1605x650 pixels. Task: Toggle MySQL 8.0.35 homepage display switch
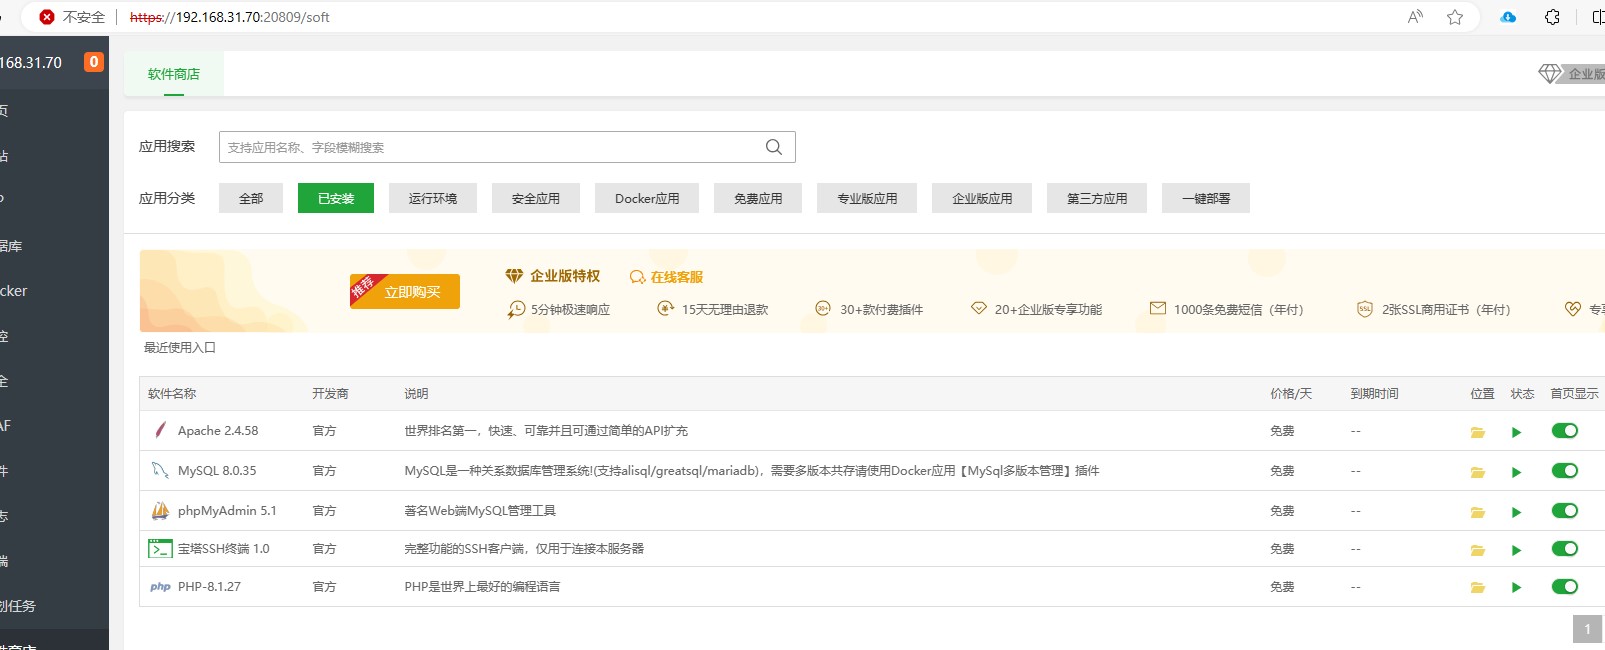tap(1565, 471)
